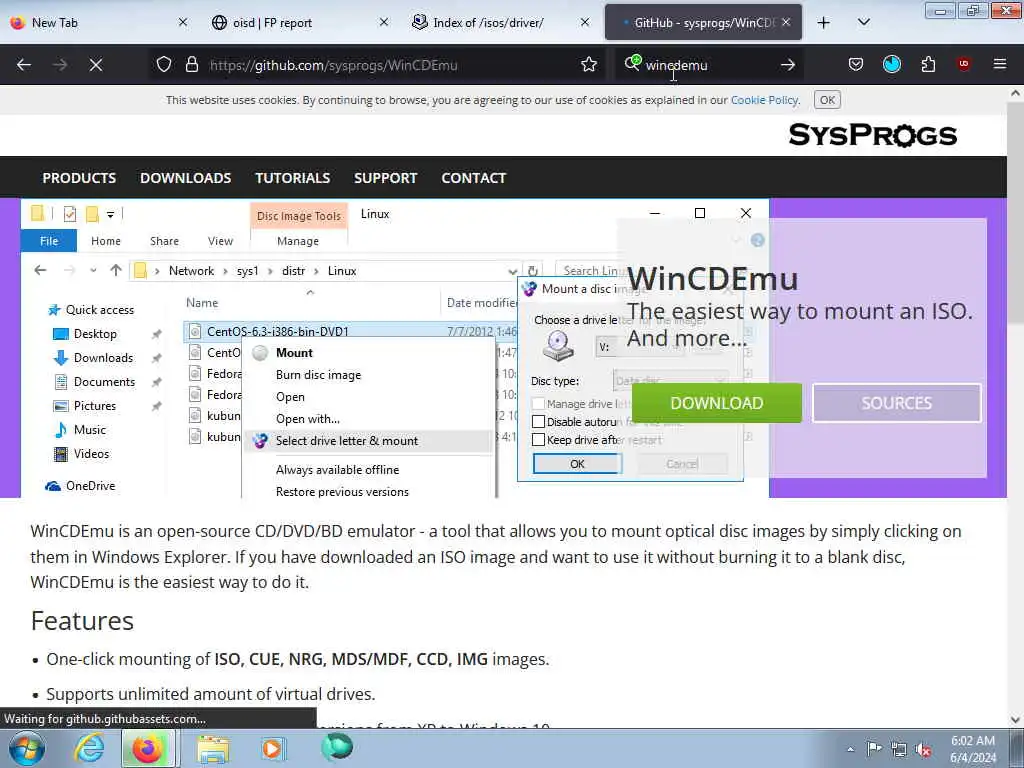
Task: Open the uBlock Origin extension icon
Action: [x=963, y=64]
